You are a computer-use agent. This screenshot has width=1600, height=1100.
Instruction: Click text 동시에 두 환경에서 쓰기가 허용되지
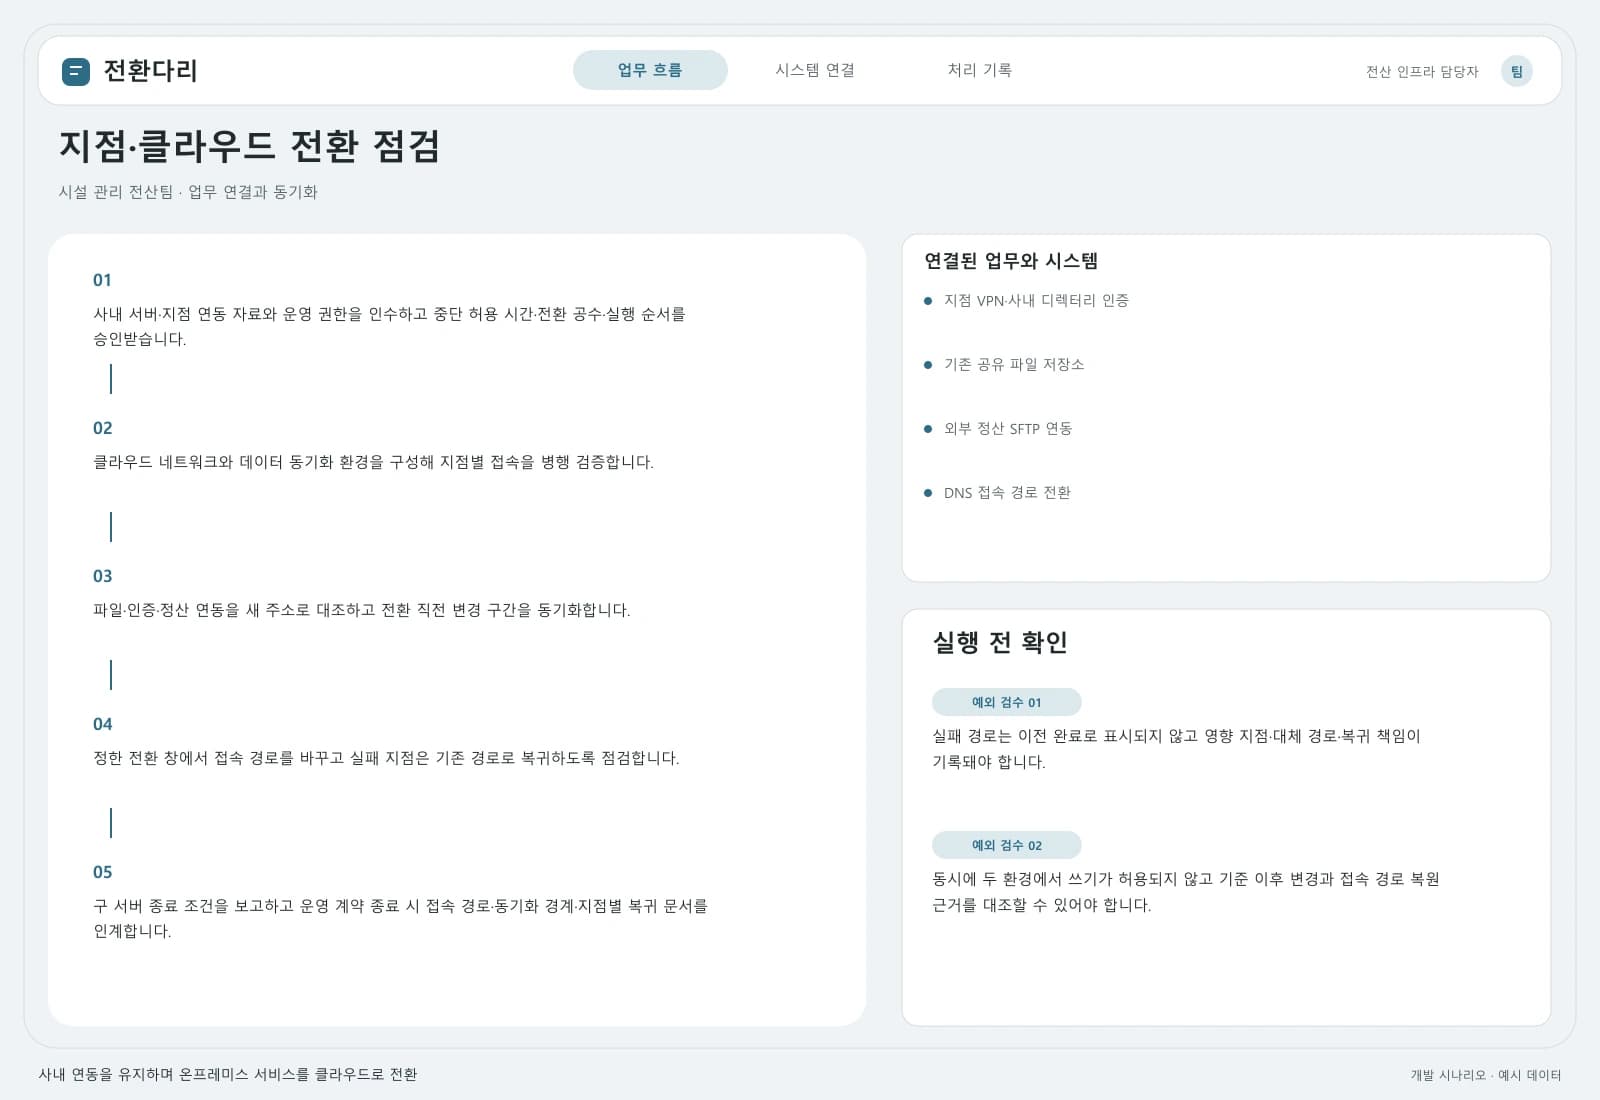[1186, 892]
